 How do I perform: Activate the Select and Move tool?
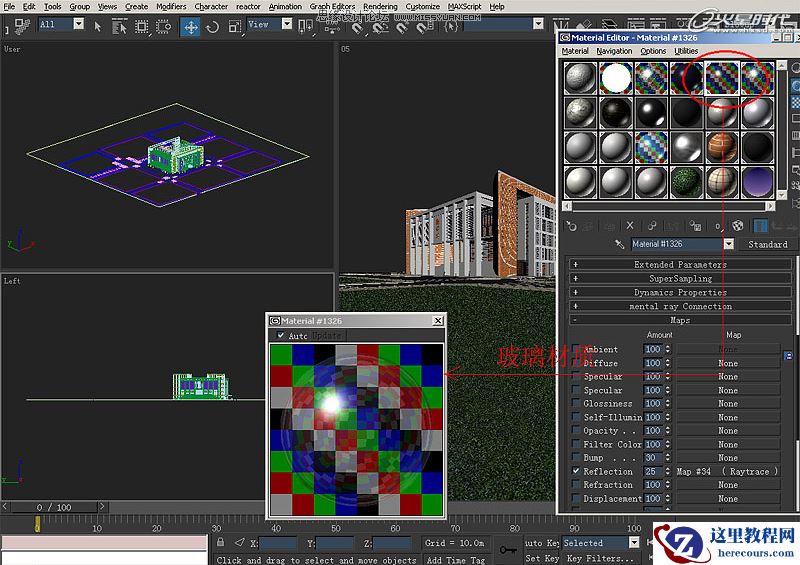coord(190,26)
